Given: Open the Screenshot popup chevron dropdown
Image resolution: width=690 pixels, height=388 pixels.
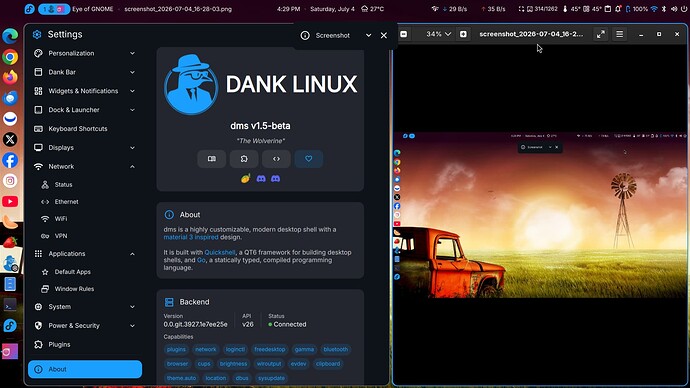Looking at the screenshot, I should tap(368, 35).
